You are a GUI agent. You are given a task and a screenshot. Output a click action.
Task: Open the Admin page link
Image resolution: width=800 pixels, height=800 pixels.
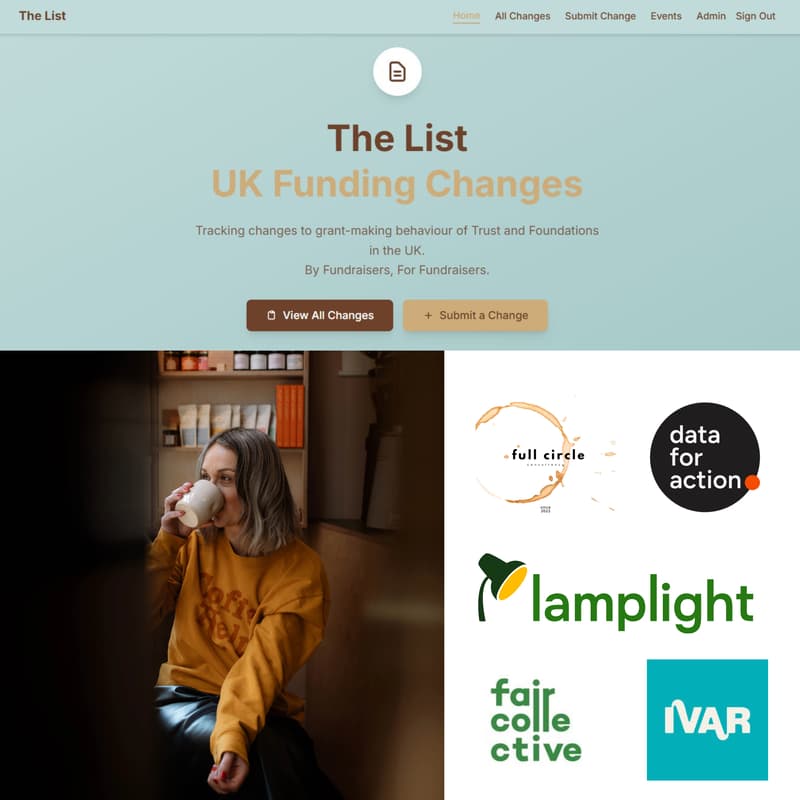pyautogui.click(x=711, y=16)
